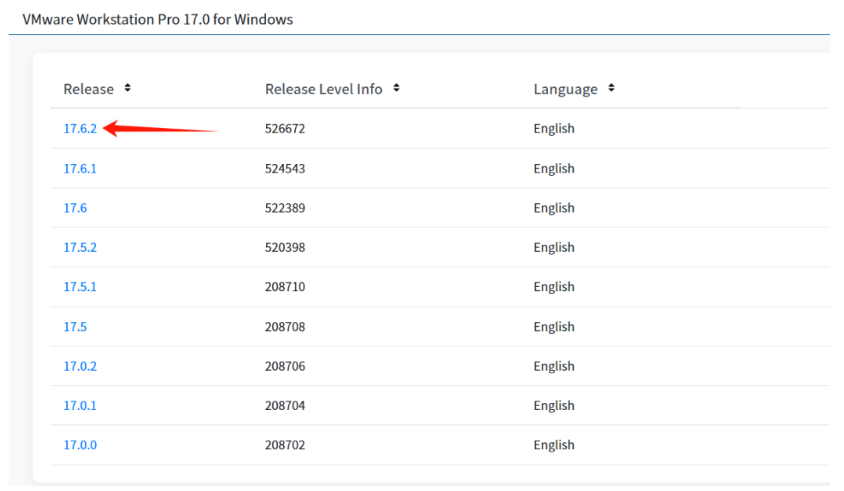Open the 17.0.1 release link

pos(80,405)
